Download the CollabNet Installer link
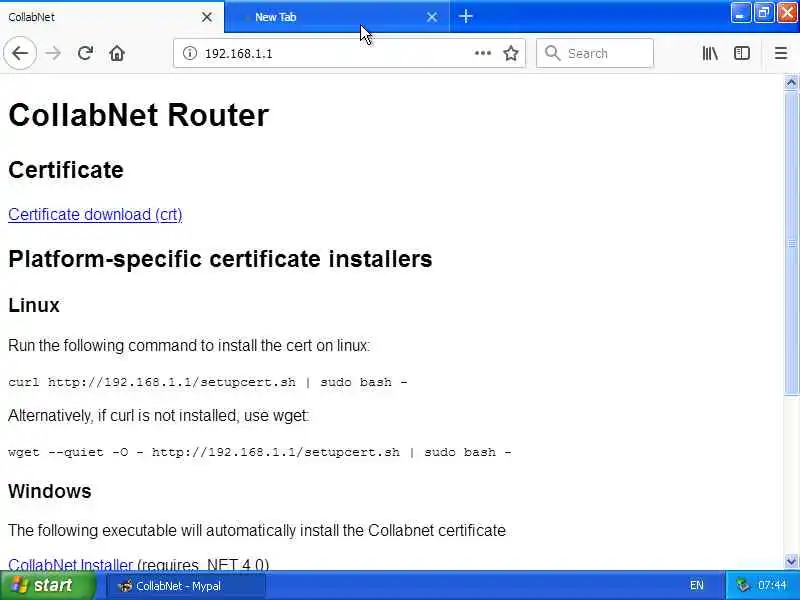 click(70, 564)
